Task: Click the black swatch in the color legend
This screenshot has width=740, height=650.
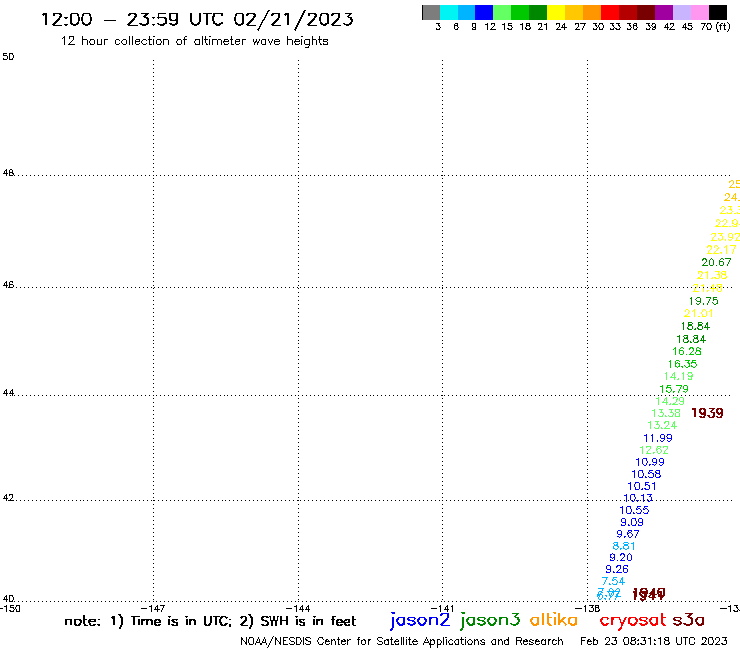Action: point(718,12)
